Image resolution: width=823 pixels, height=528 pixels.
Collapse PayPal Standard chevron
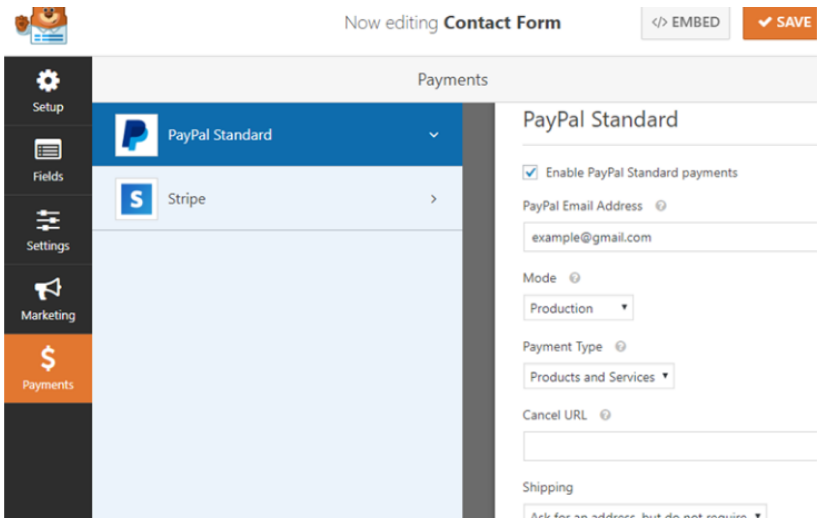(x=434, y=135)
